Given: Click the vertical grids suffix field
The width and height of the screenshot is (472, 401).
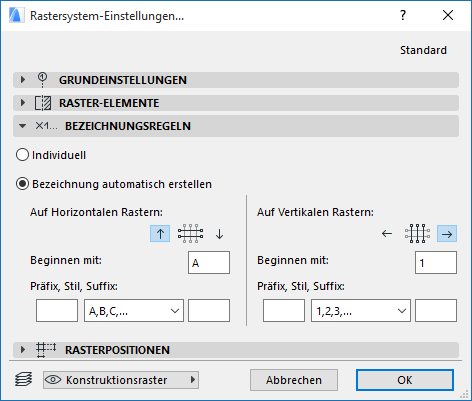Looking at the screenshot, I should click(x=436, y=310).
